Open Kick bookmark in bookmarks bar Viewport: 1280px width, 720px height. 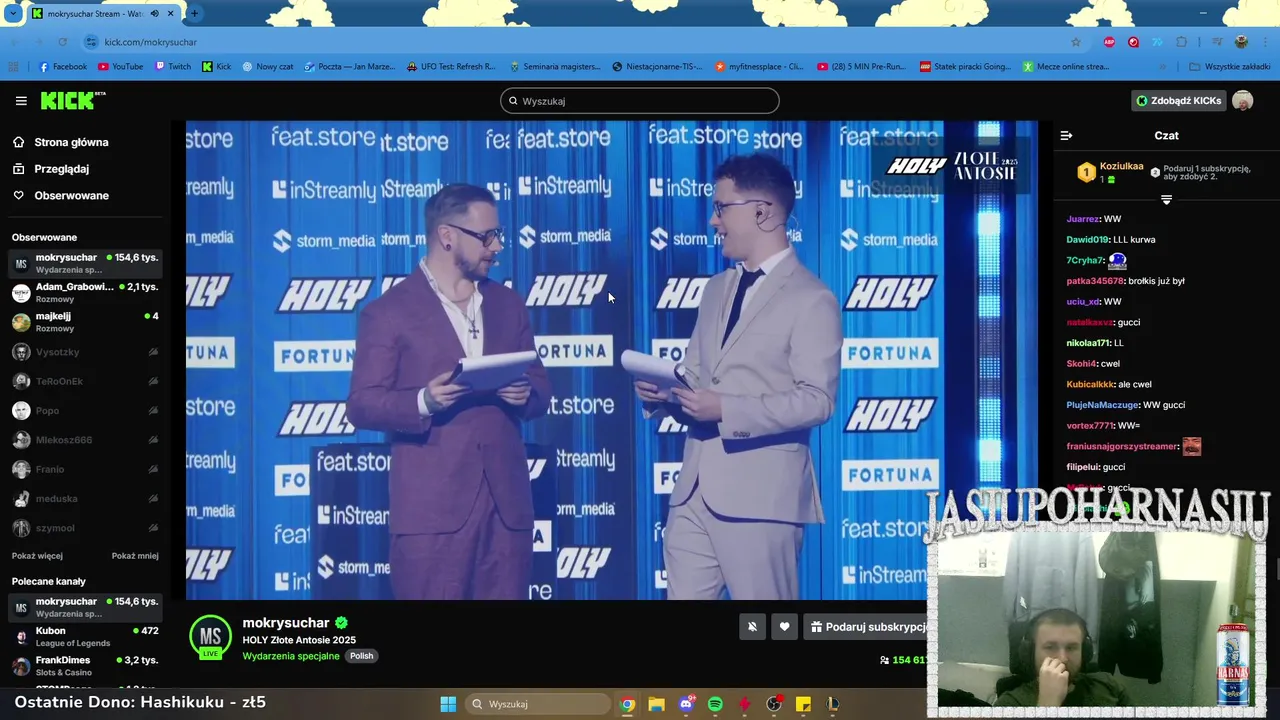click(x=217, y=67)
